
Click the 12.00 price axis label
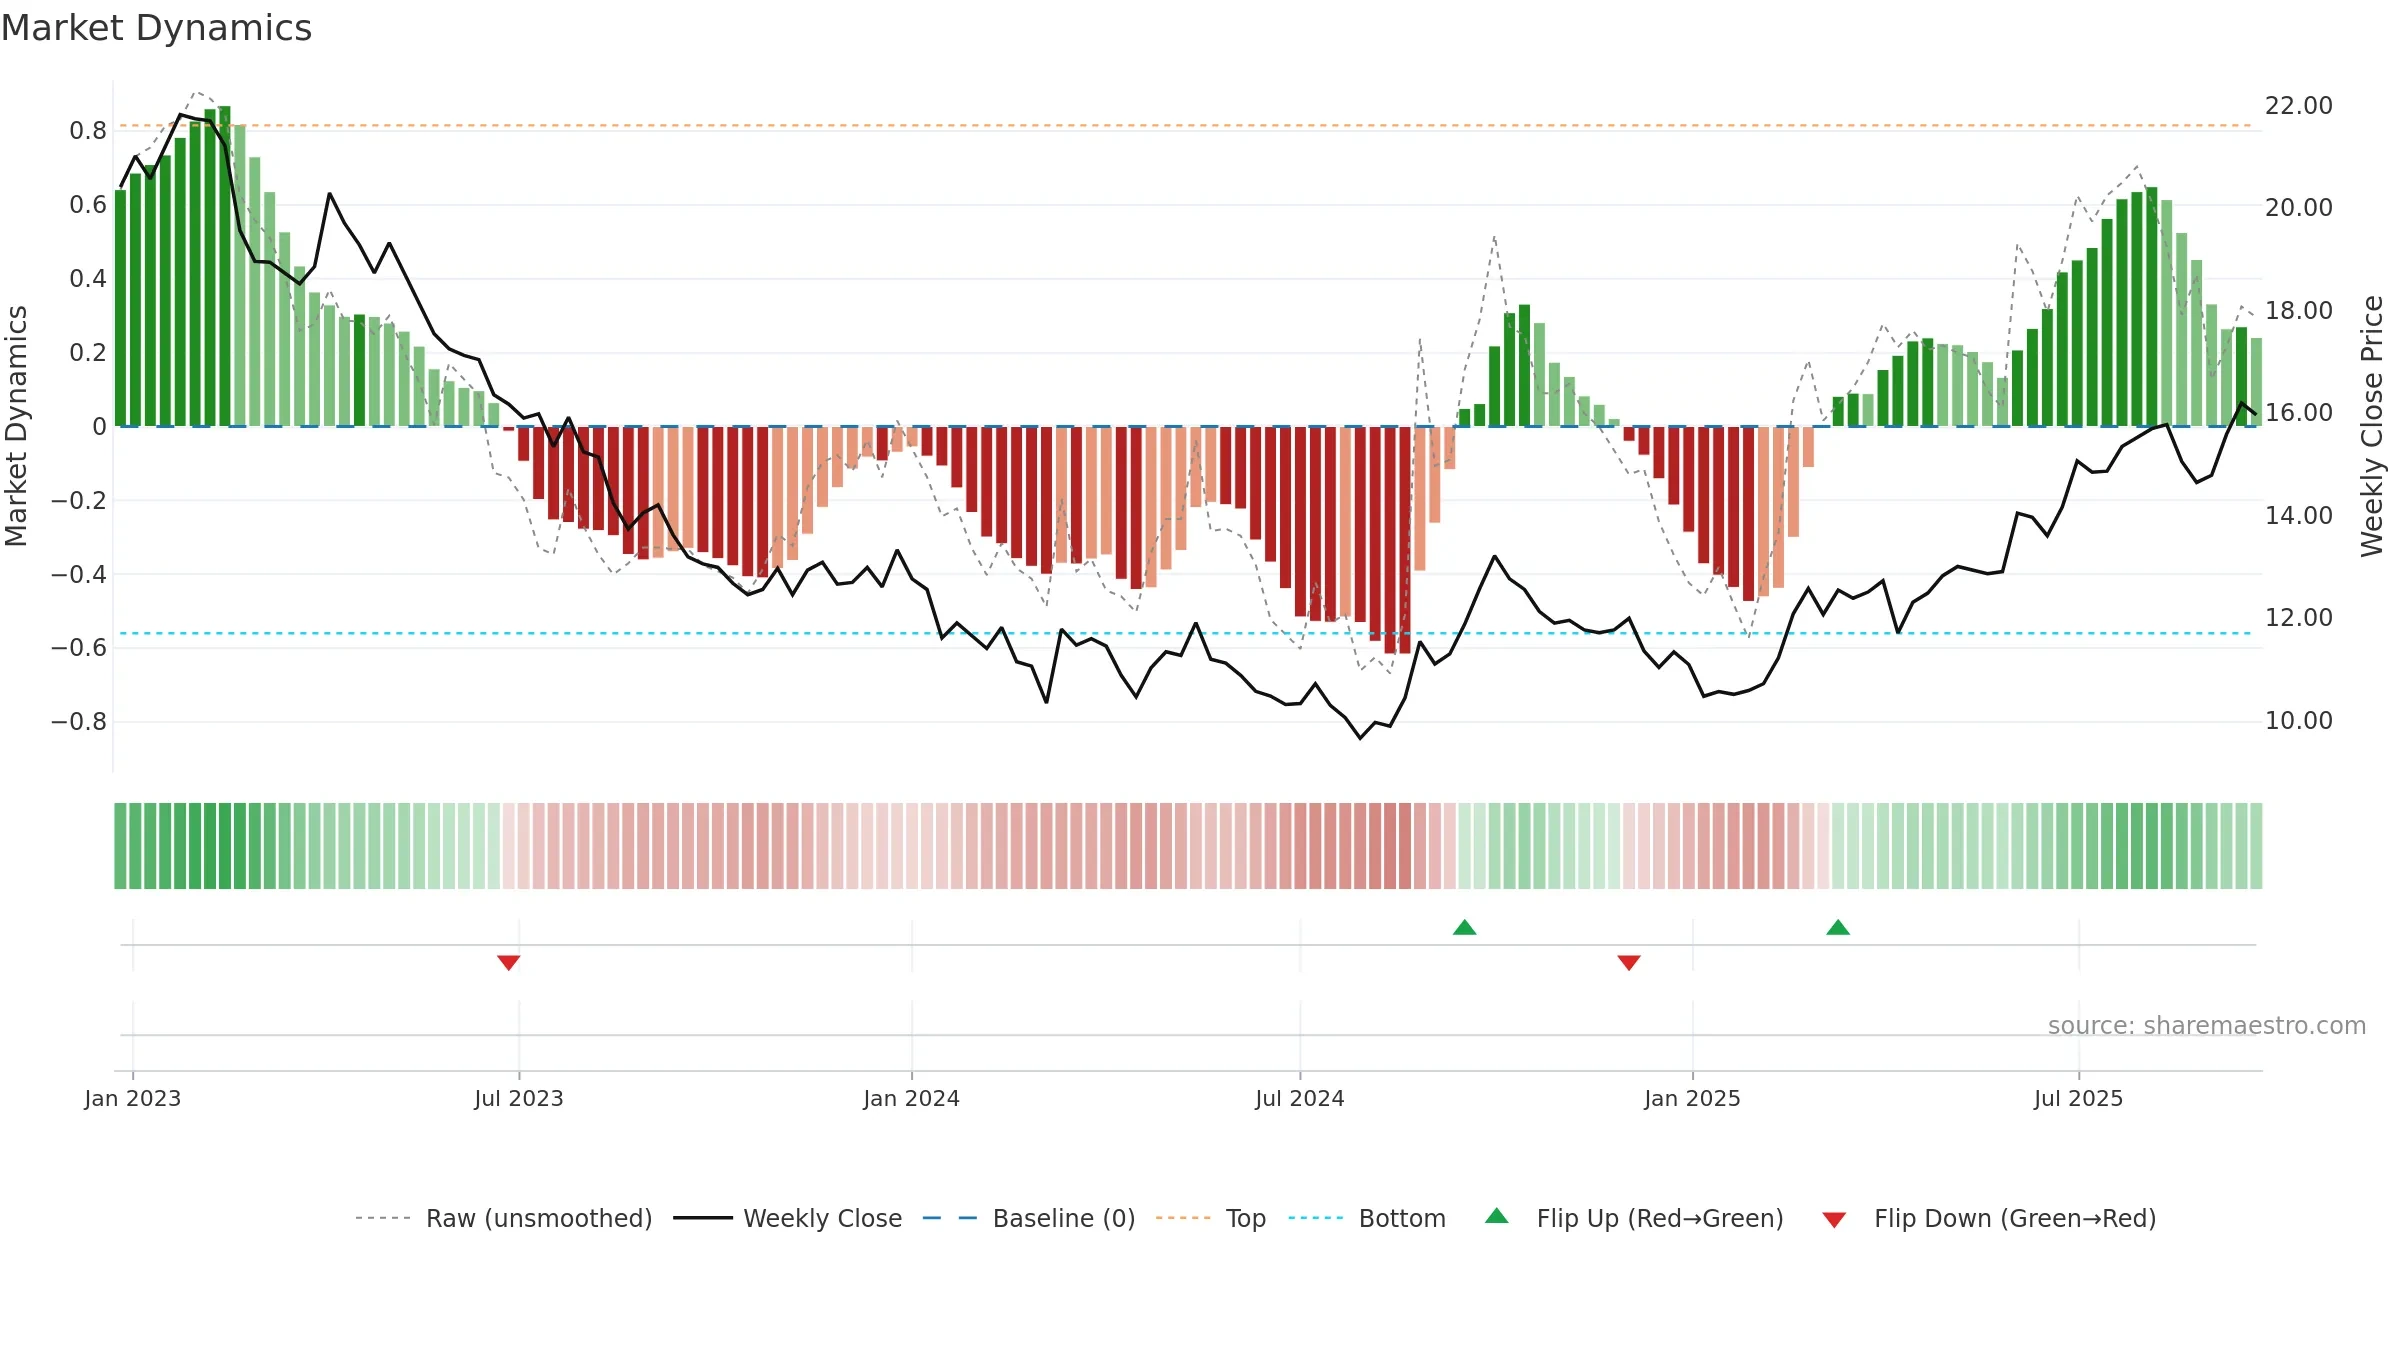[2299, 617]
